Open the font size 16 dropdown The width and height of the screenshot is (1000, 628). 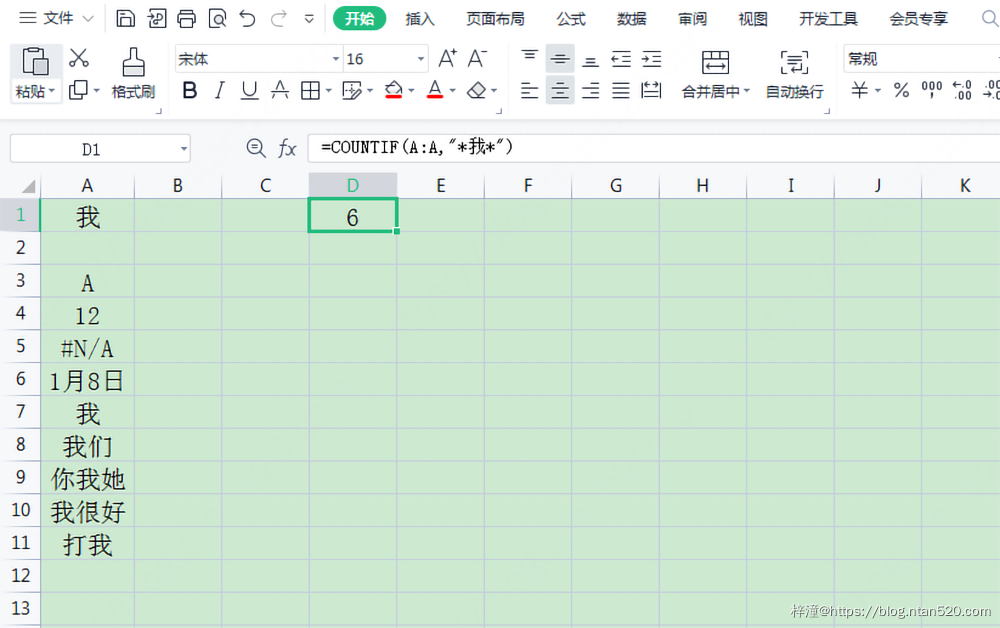tap(421, 59)
